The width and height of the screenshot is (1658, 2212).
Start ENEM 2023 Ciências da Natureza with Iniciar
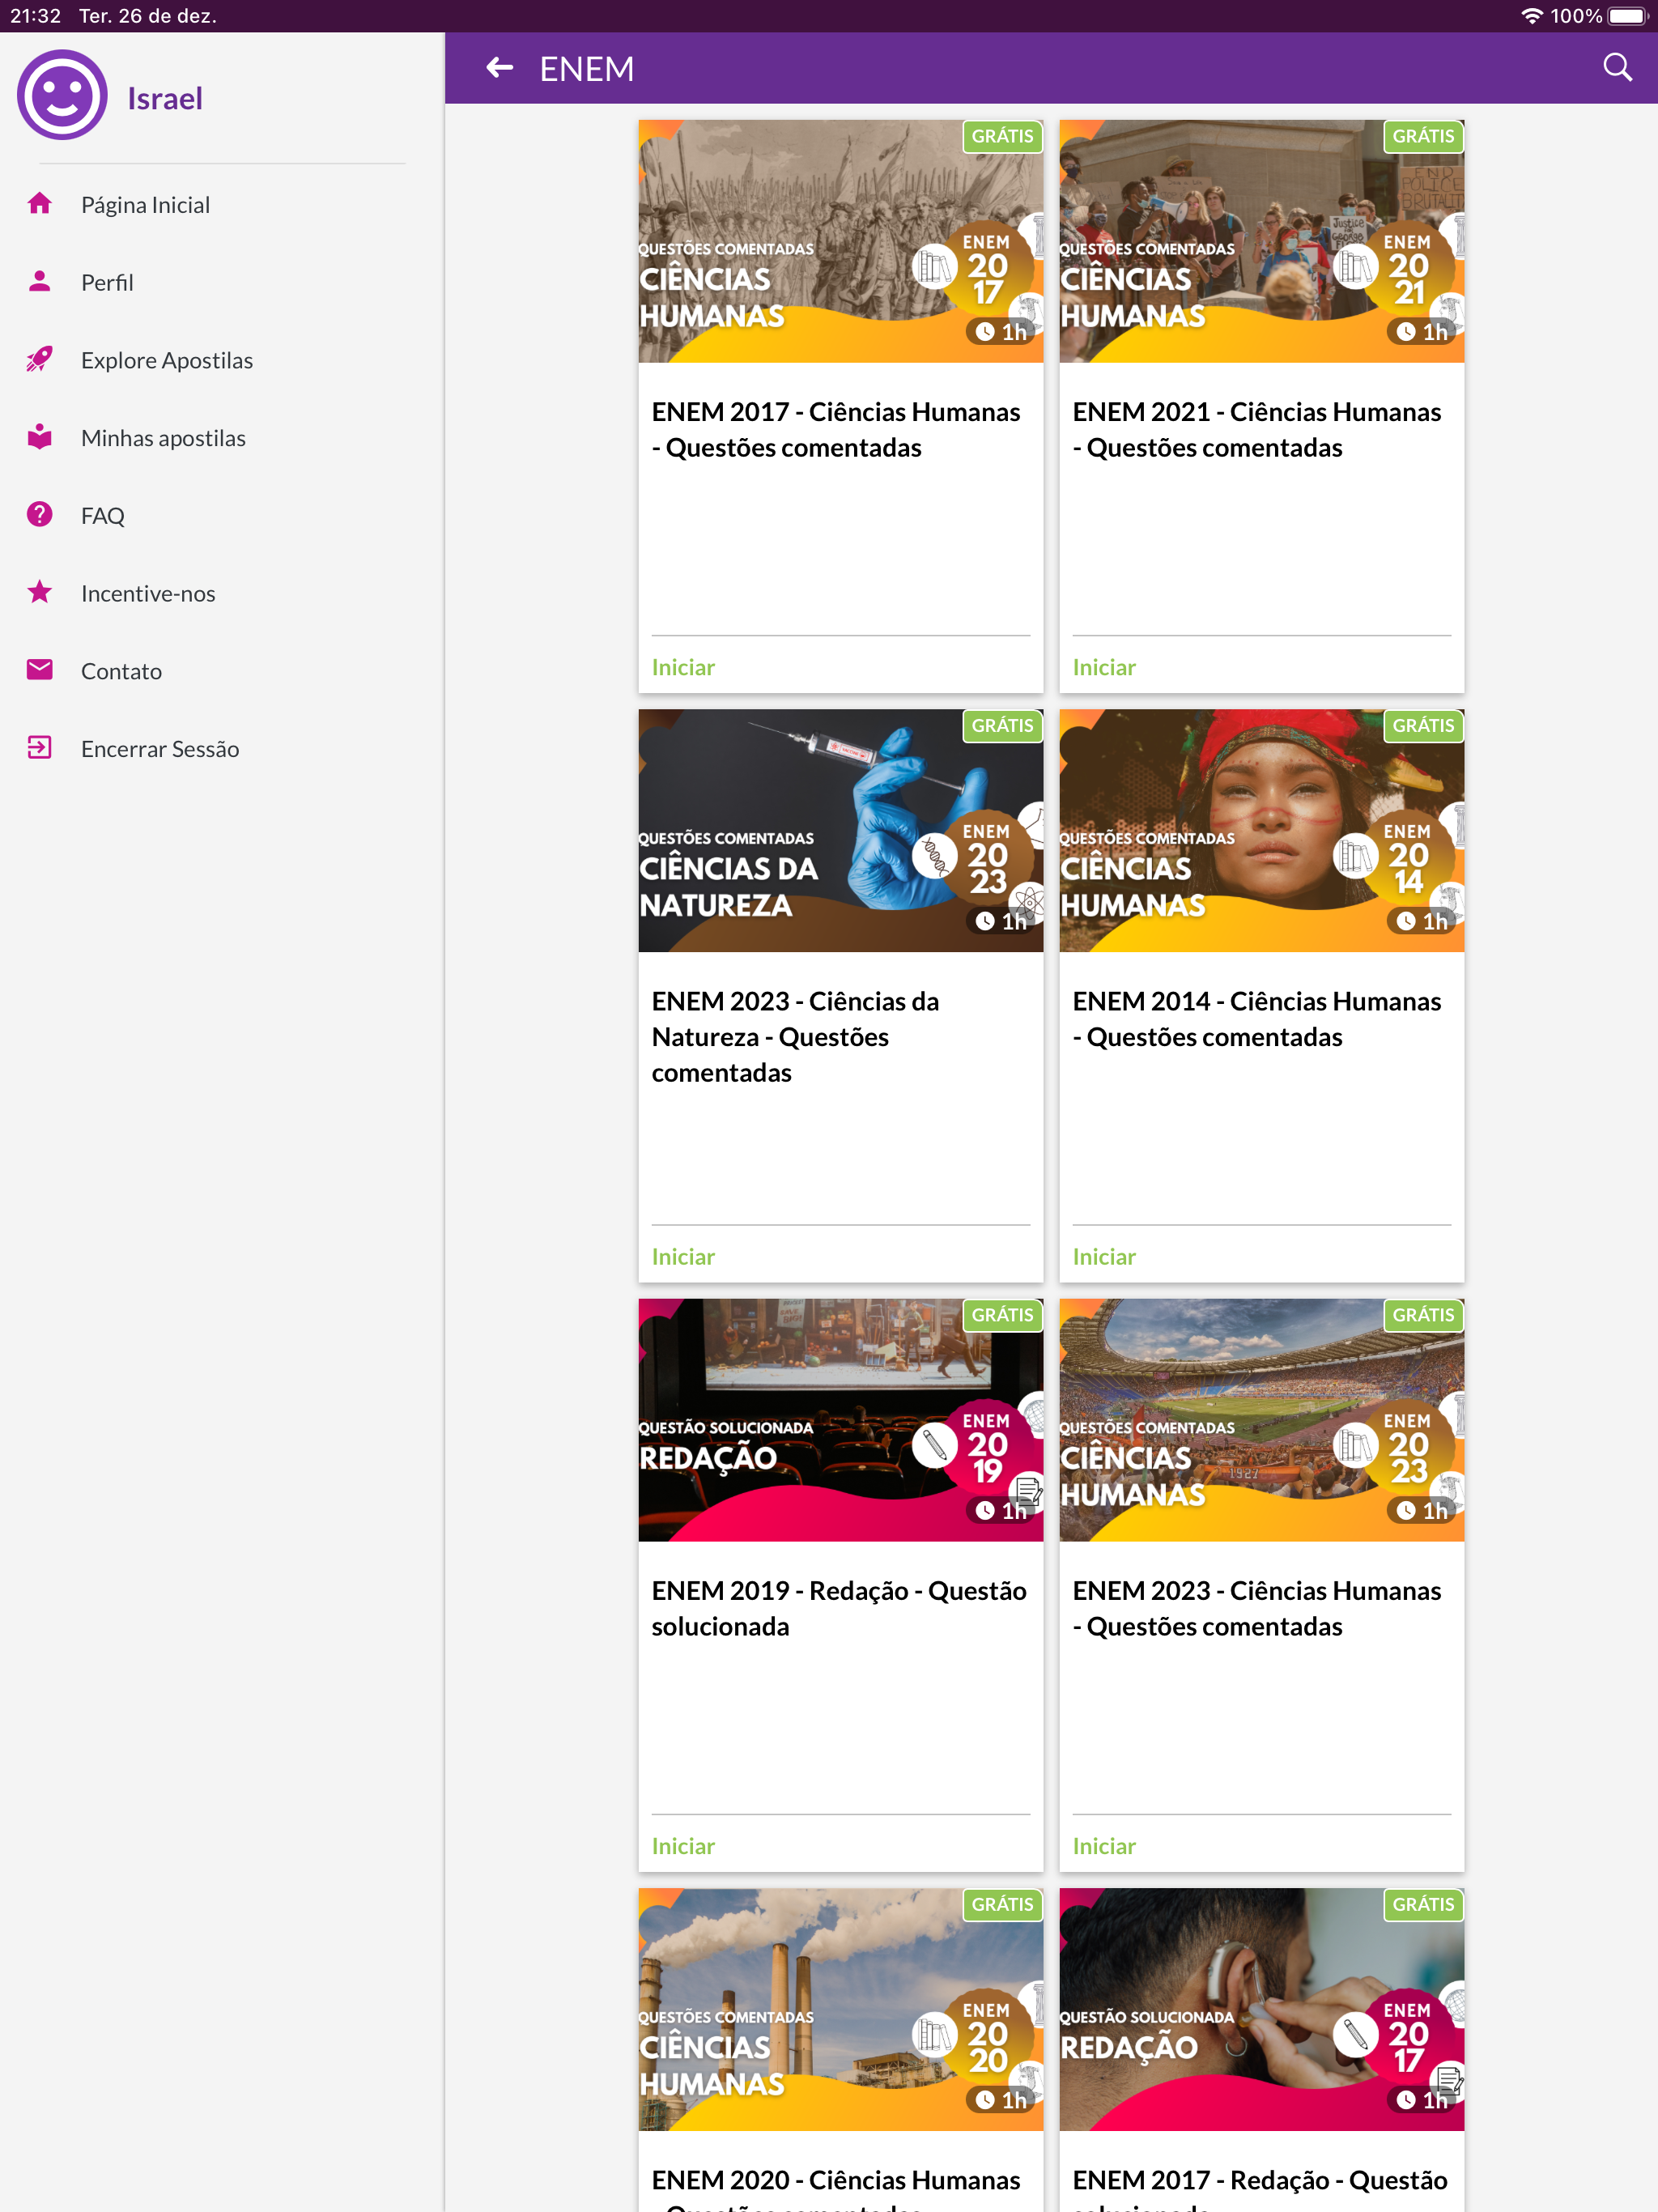[683, 1256]
